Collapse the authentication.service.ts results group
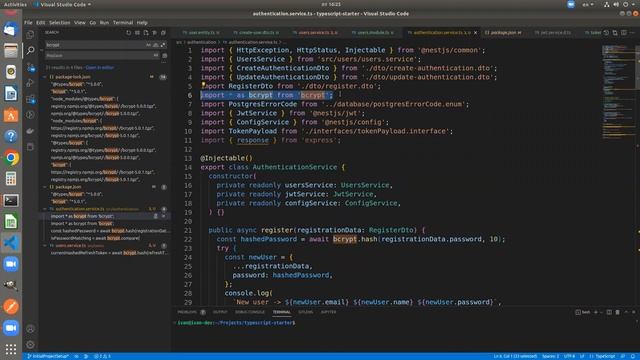The height and width of the screenshot is (360, 640). coord(45,209)
